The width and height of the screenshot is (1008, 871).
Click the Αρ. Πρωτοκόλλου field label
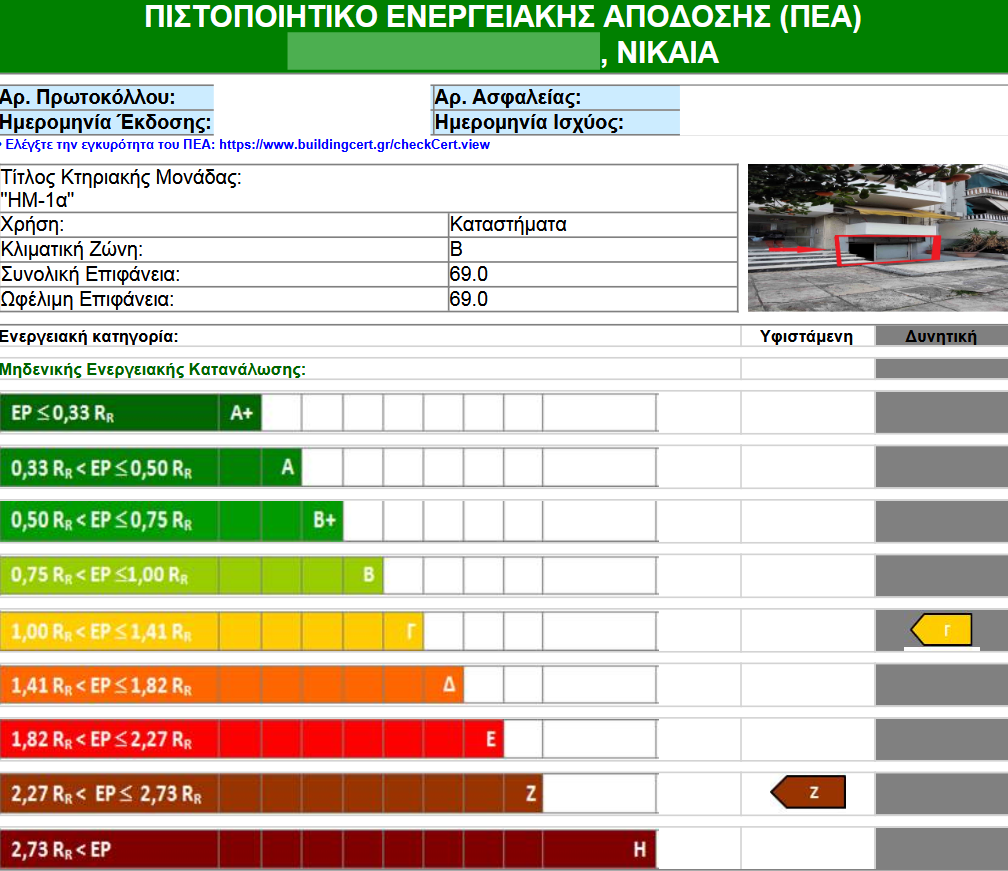tap(88, 97)
